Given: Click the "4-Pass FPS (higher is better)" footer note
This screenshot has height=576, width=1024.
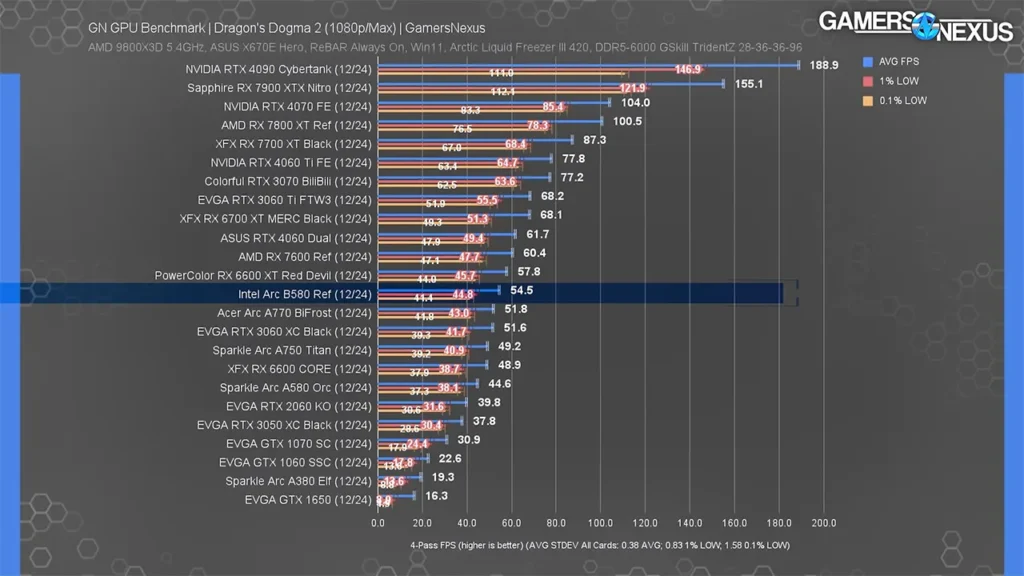Looking at the screenshot, I should [x=600, y=545].
